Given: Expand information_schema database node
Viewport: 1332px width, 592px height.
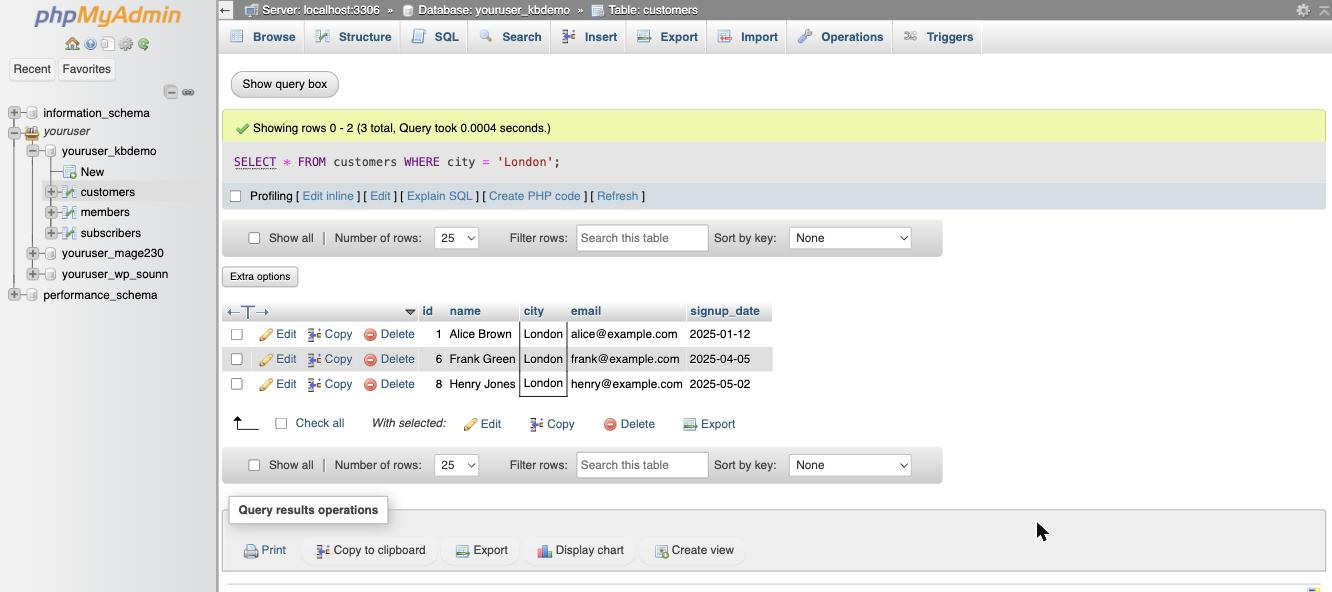Looking at the screenshot, I should 14,113.
